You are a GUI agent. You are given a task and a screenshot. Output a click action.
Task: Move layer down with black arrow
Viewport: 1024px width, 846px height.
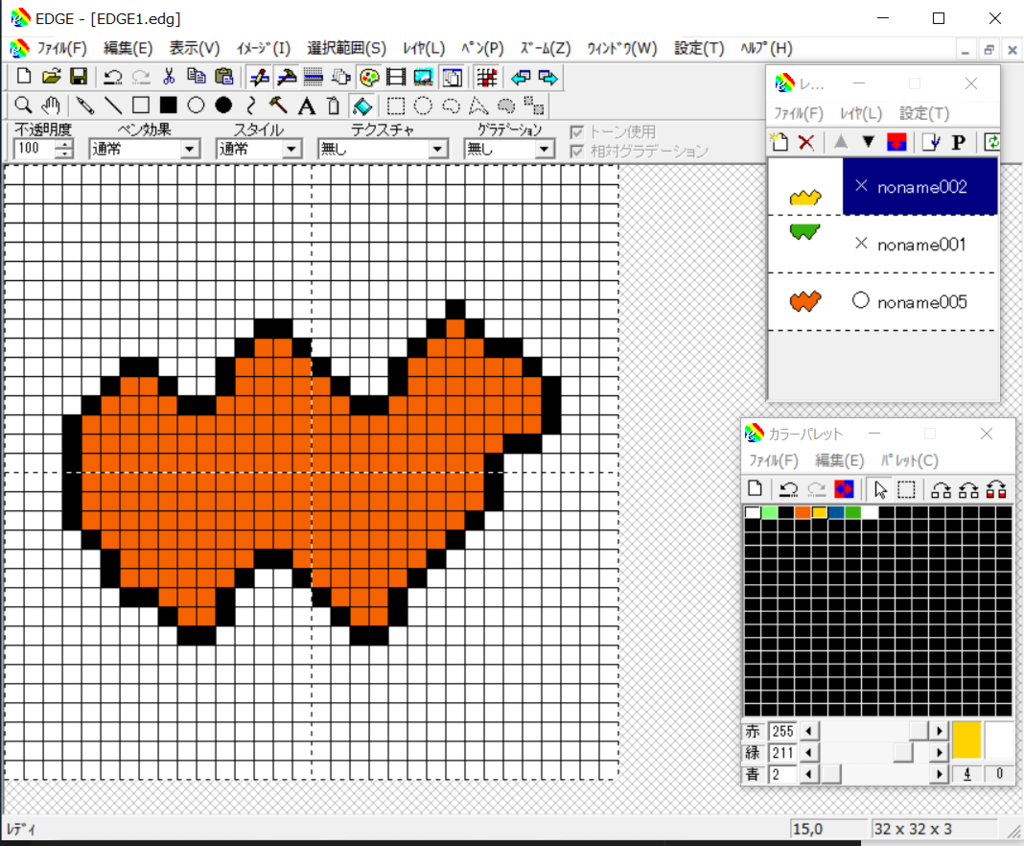pyautogui.click(x=868, y=142)
